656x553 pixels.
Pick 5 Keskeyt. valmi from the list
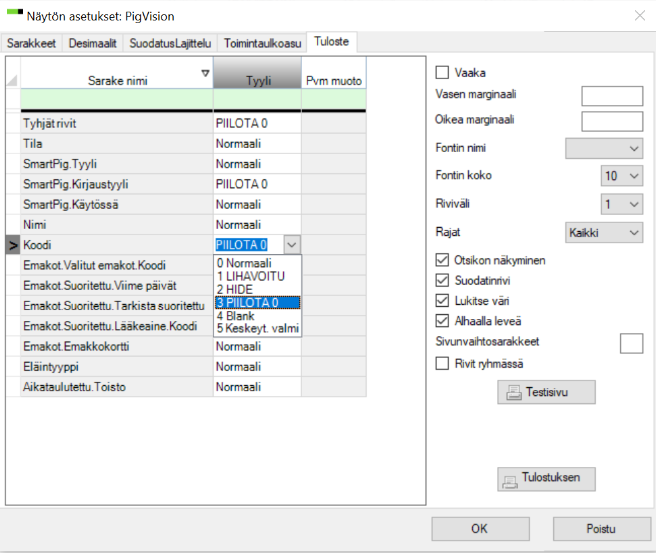pyautogui.click(x=257, y=329)
